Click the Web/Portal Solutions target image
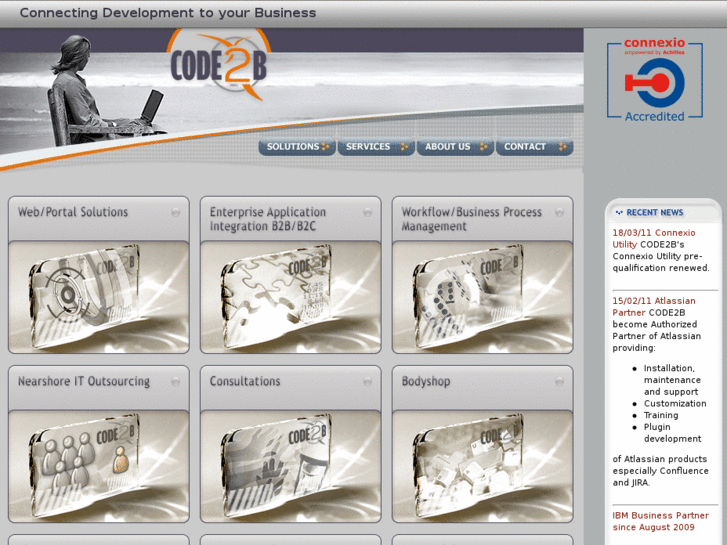The image size is (727, 545). (x=99, y=297)
